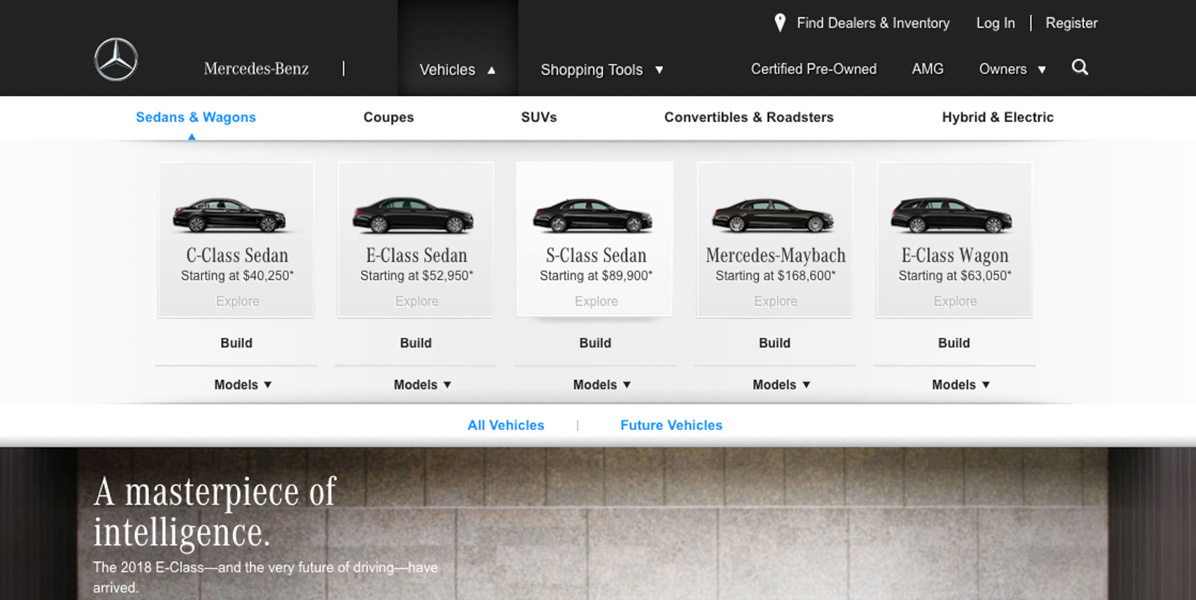1196x600 pixels.
Task: Open Convertibles & Roadsters category
Action: coord(749,117)
